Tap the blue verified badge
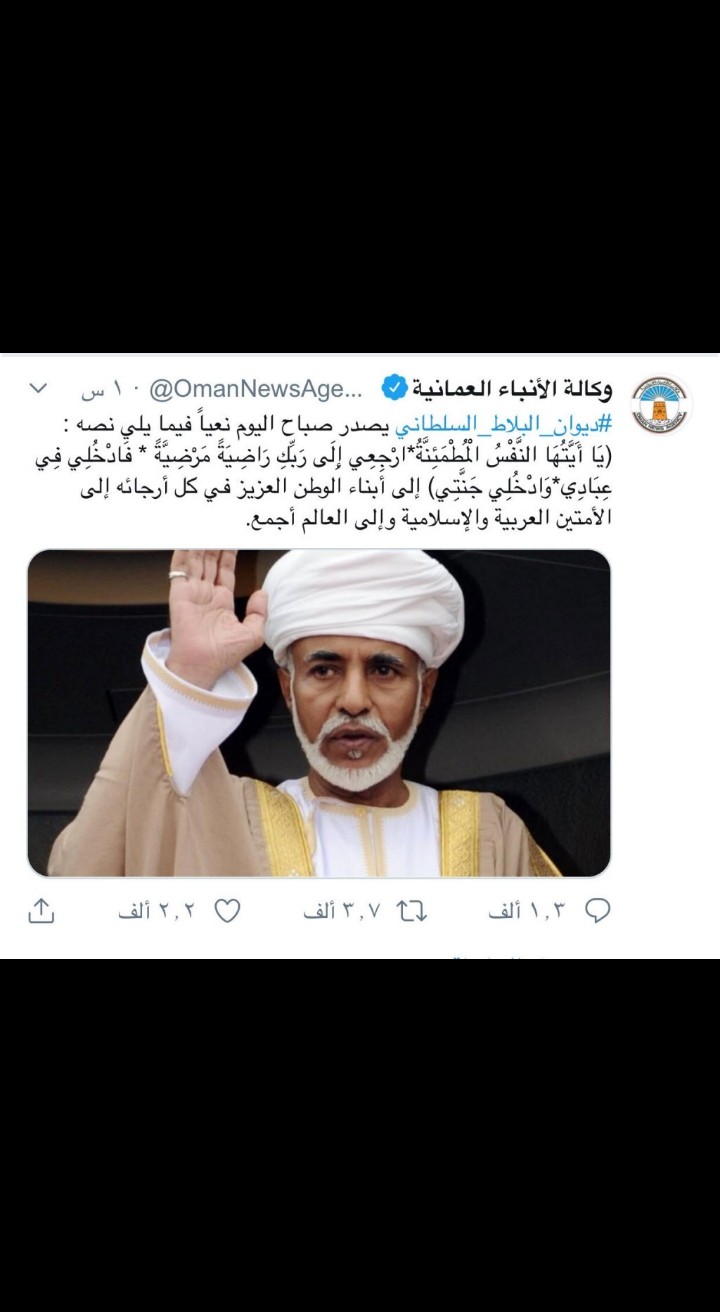 [x=395, y=388]
